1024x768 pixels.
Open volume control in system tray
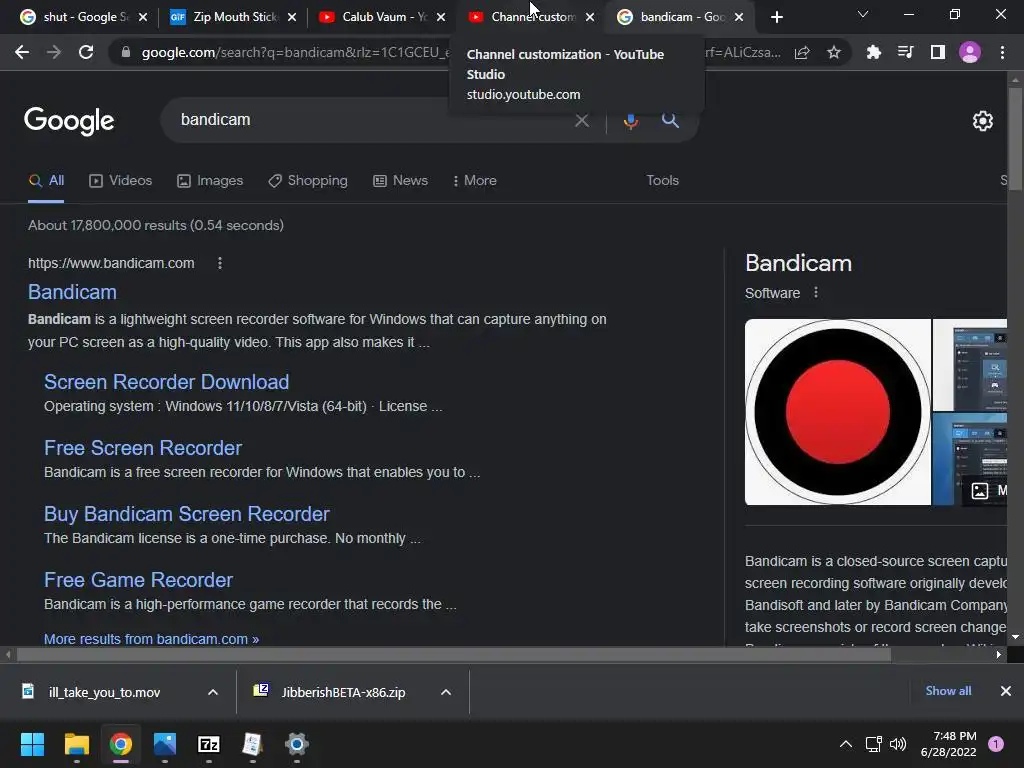click(898, 744)
